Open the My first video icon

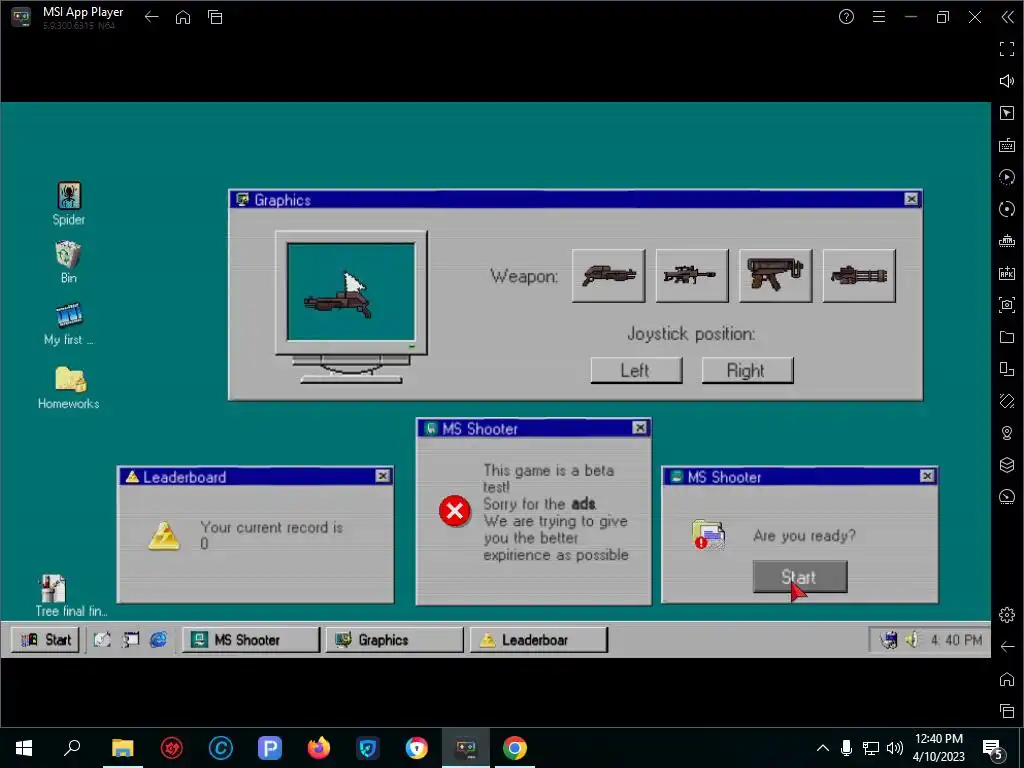pos(69,323)
